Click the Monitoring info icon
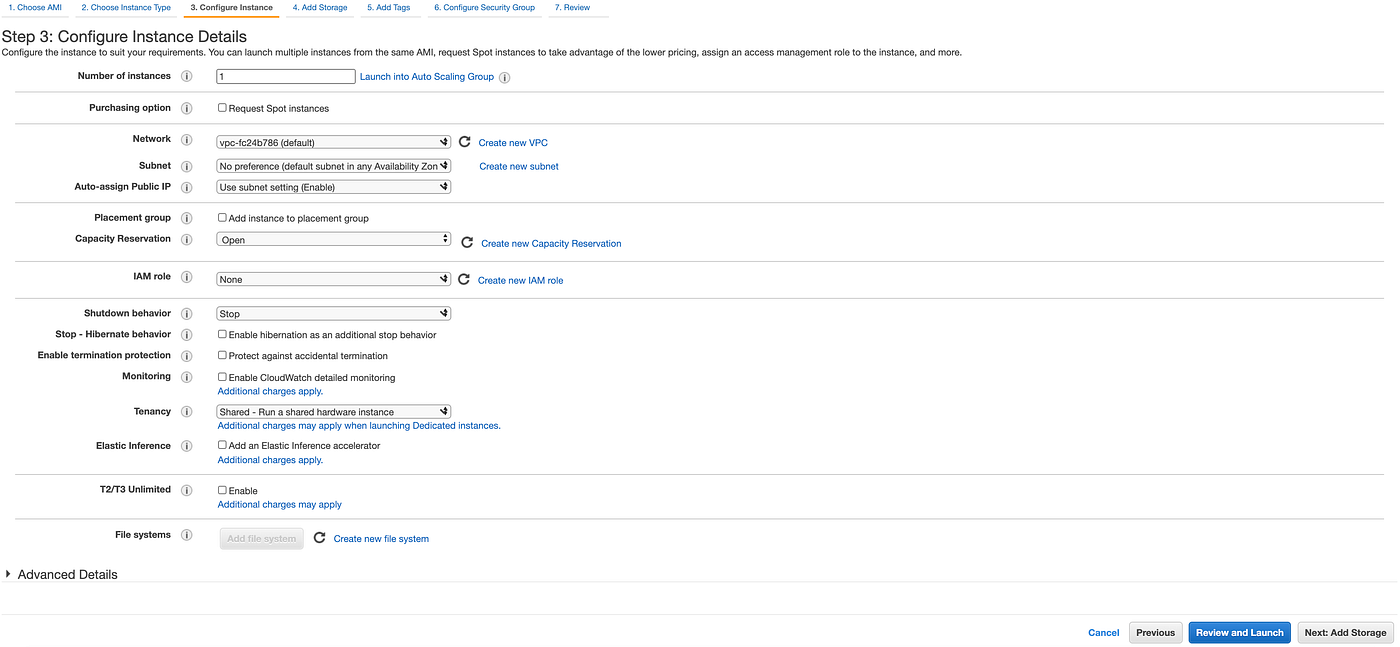Viewport: 1400px width, 647px height. pos(187,376)
